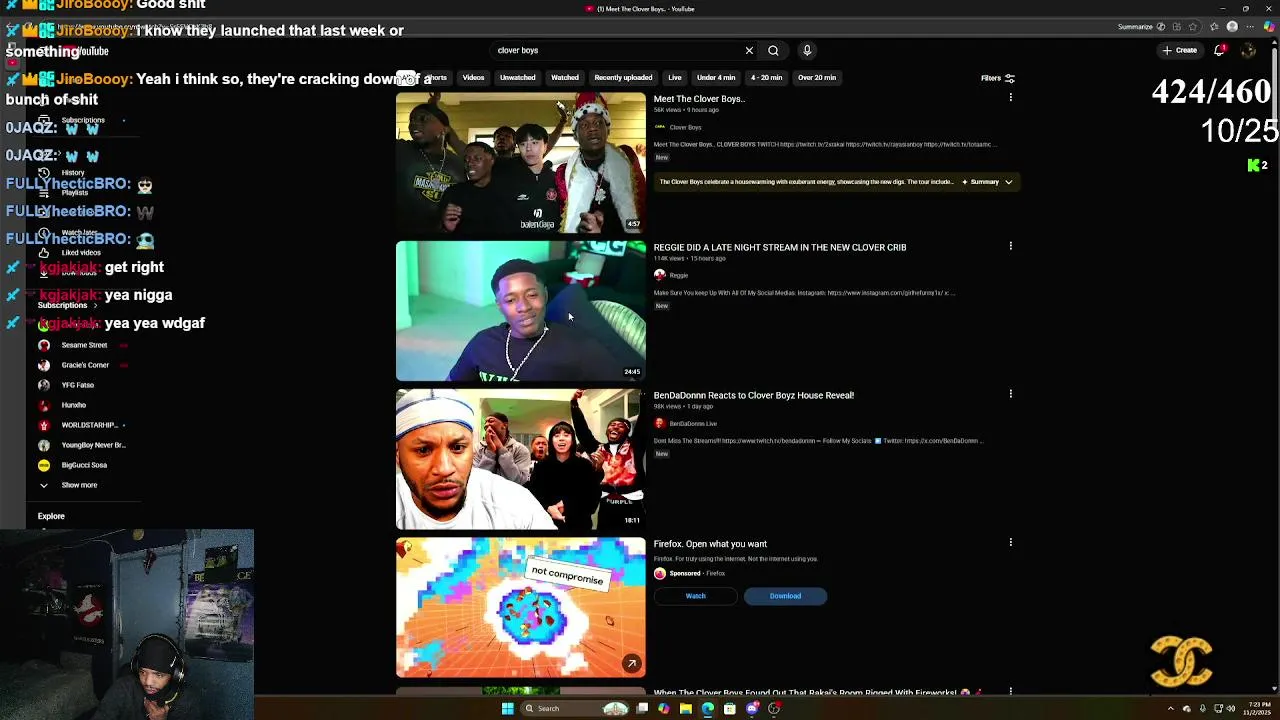Open the taskbar clock showing 7:23 PM
Image resolution: width=1280 pixels, height=720 pixels.
pos(1258,708)
